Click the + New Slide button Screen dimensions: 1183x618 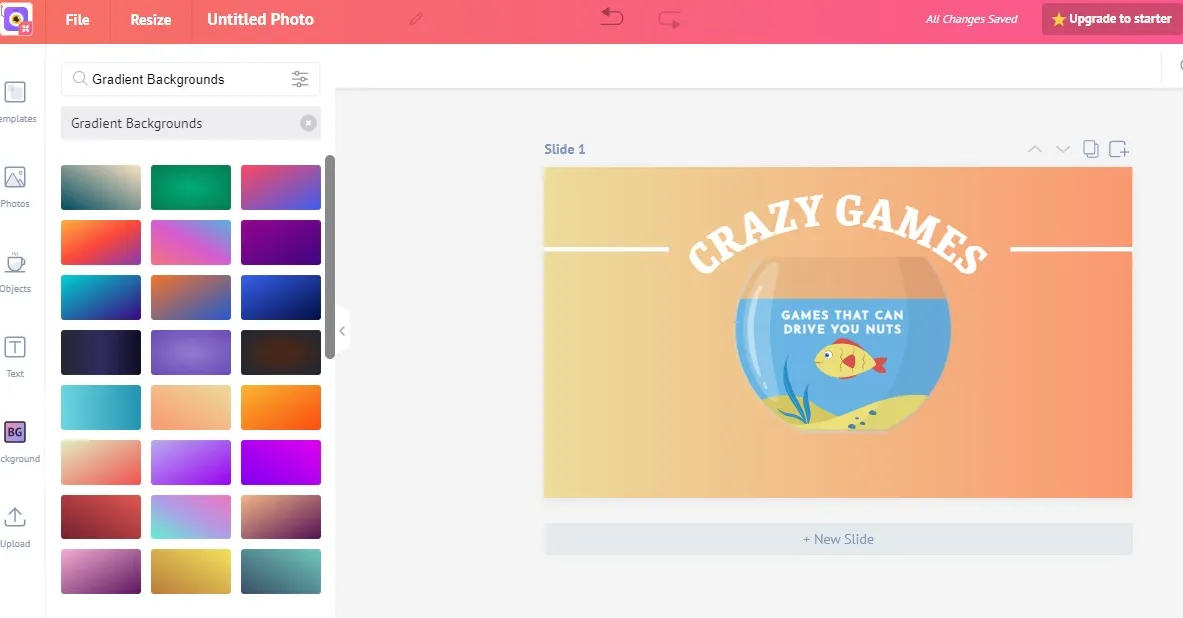838,539
